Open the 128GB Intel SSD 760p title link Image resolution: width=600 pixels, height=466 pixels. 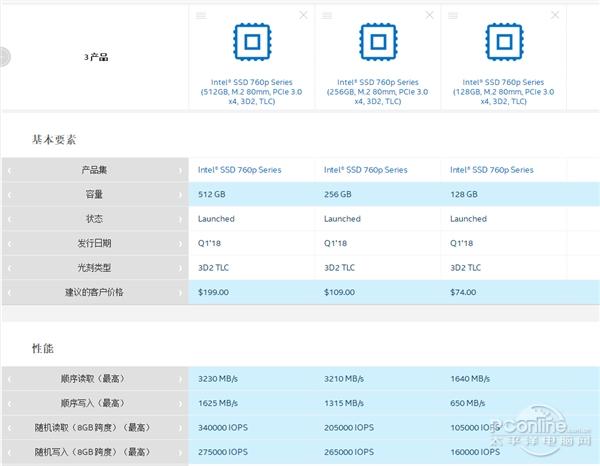(503, 92)
